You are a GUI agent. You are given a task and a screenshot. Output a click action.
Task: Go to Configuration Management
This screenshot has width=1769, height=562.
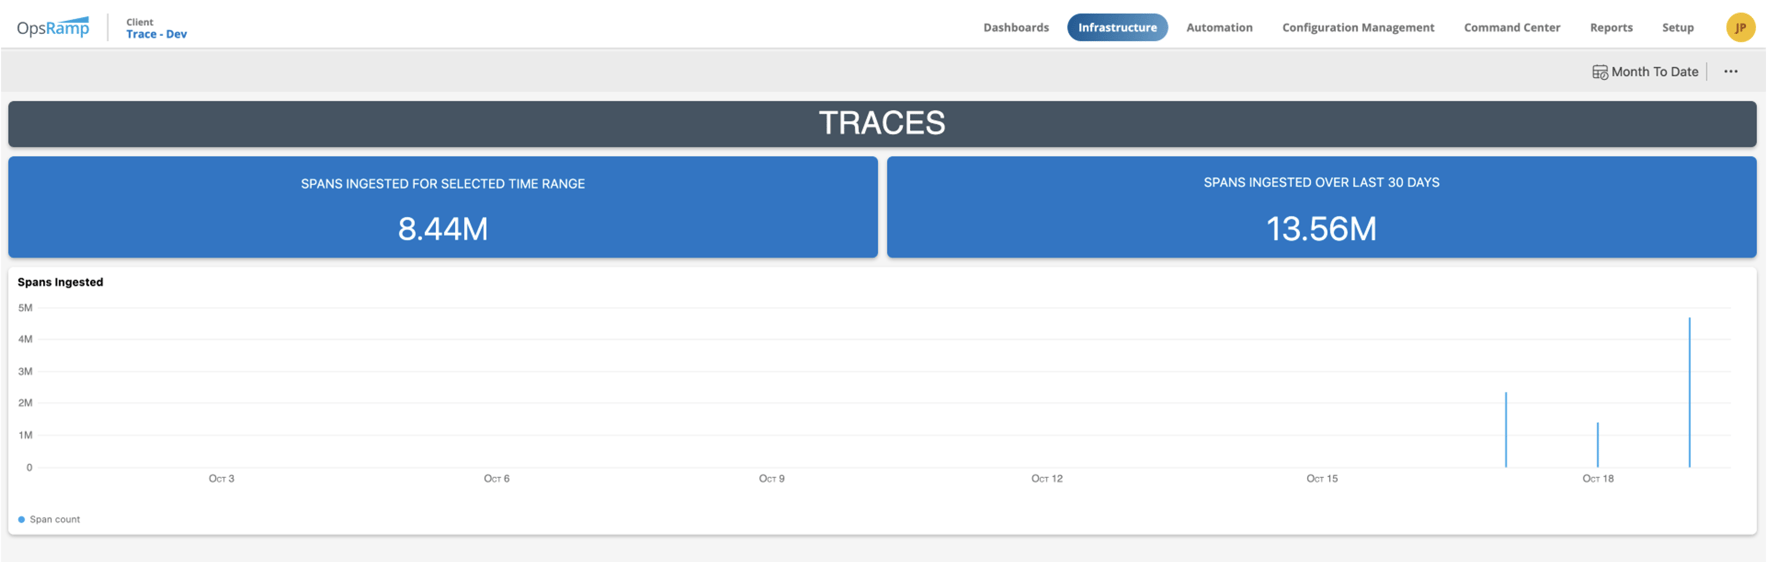pyautogui.click(x=1357, y=27)
